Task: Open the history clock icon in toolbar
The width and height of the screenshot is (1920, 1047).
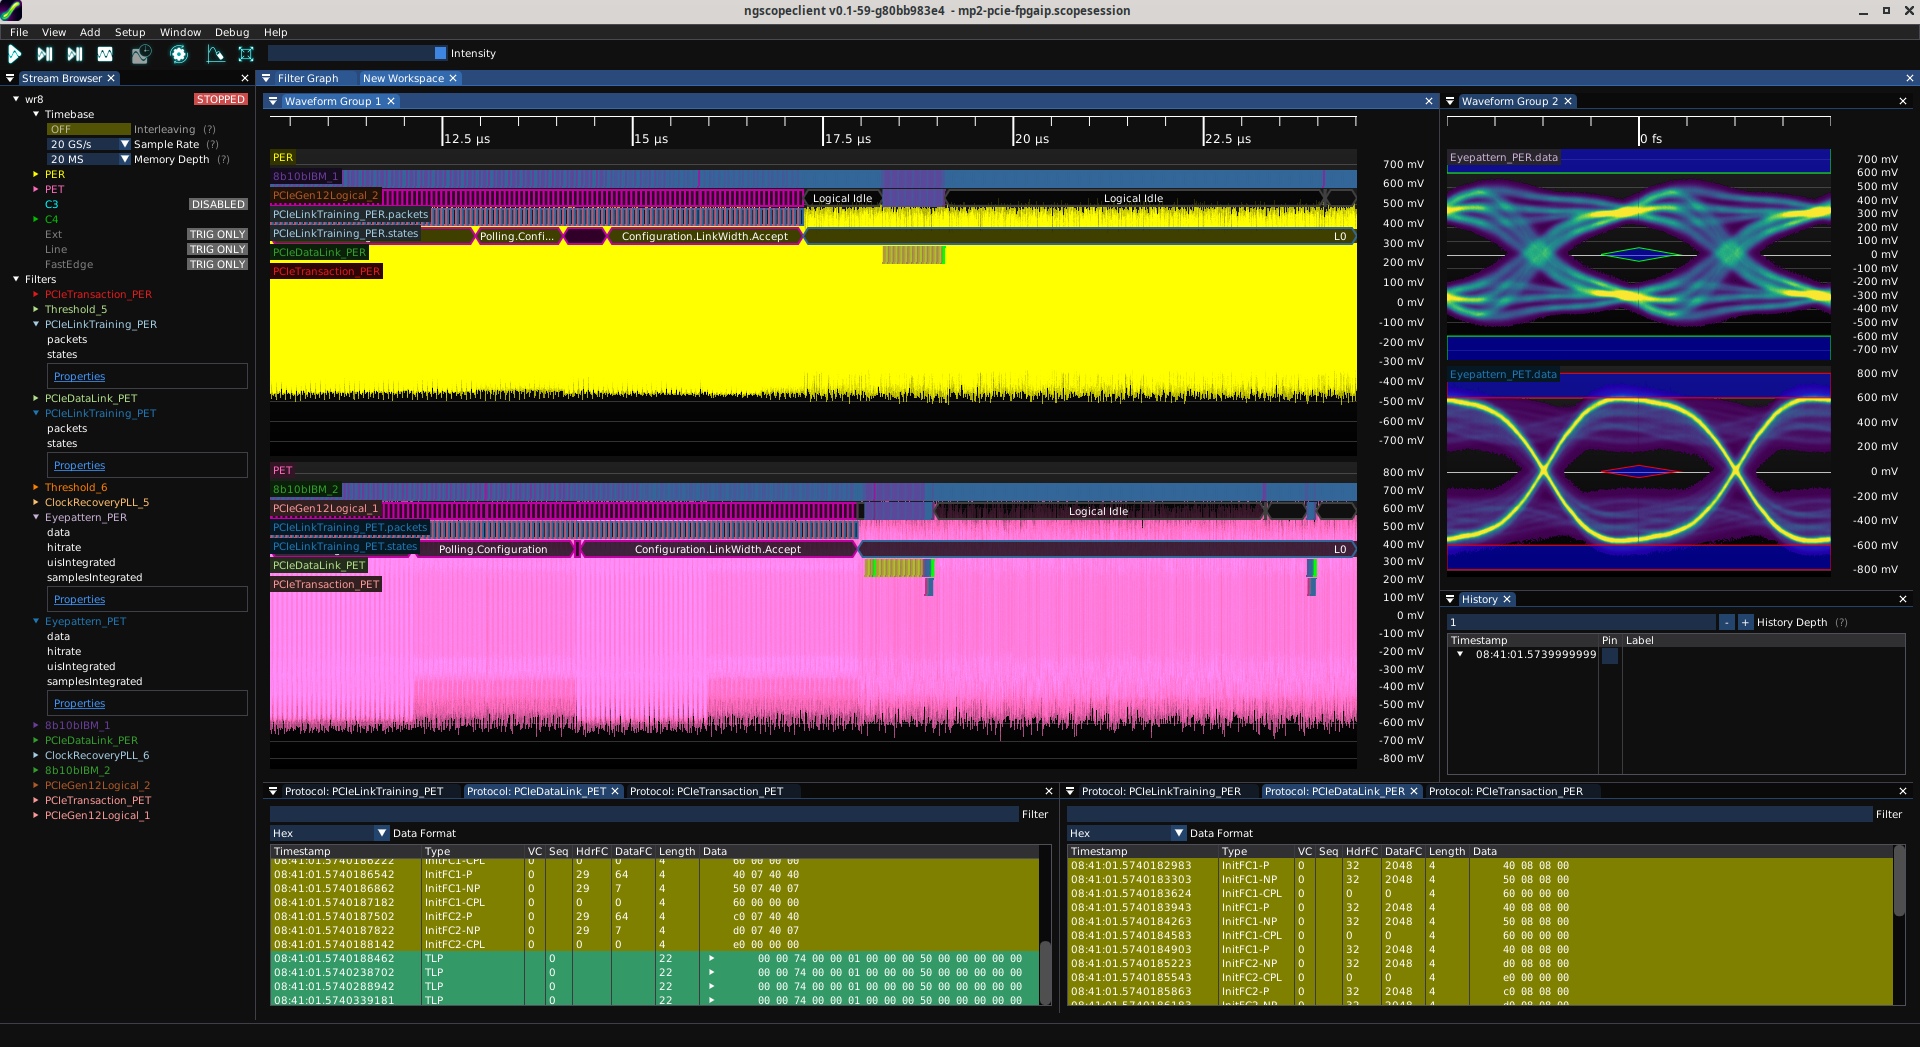Action: click(141, 54)
